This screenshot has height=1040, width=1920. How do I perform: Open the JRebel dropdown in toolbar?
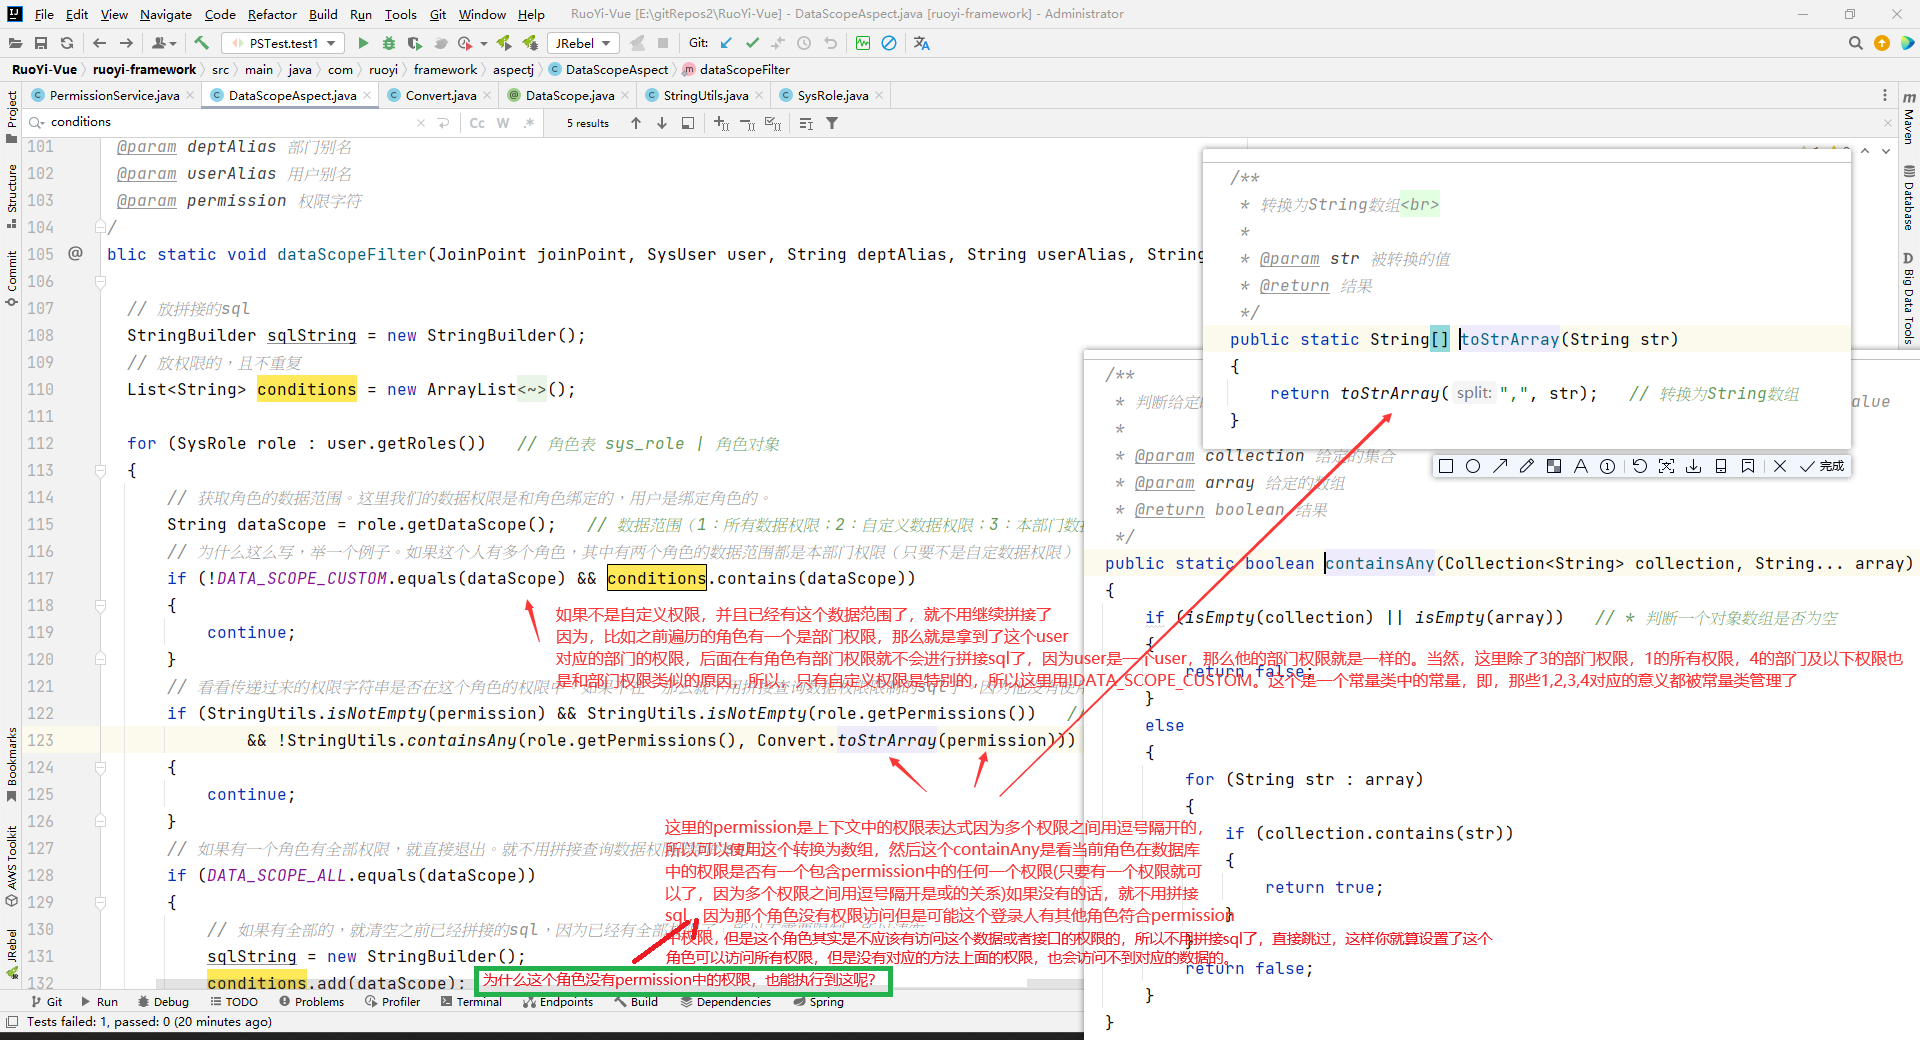click(x=583, y=43)
